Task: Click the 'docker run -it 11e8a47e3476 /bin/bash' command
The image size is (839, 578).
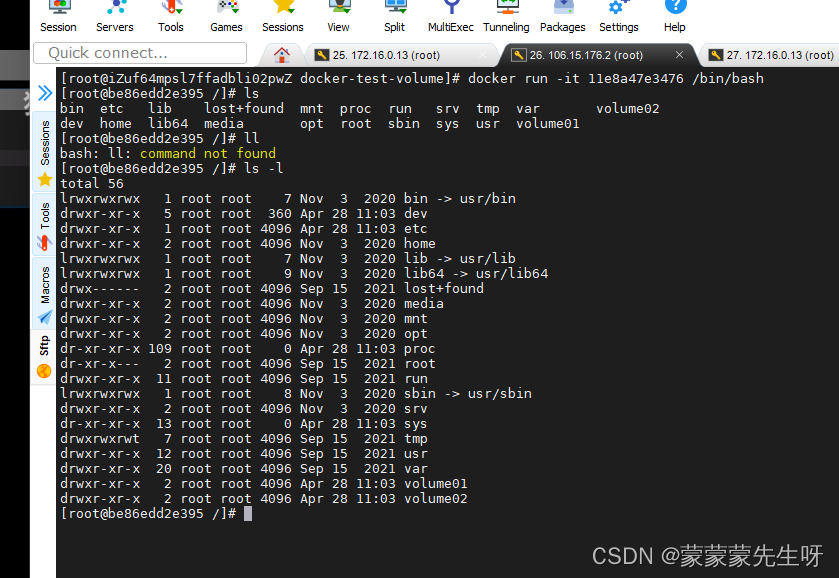Action: [x=615, y=79]
